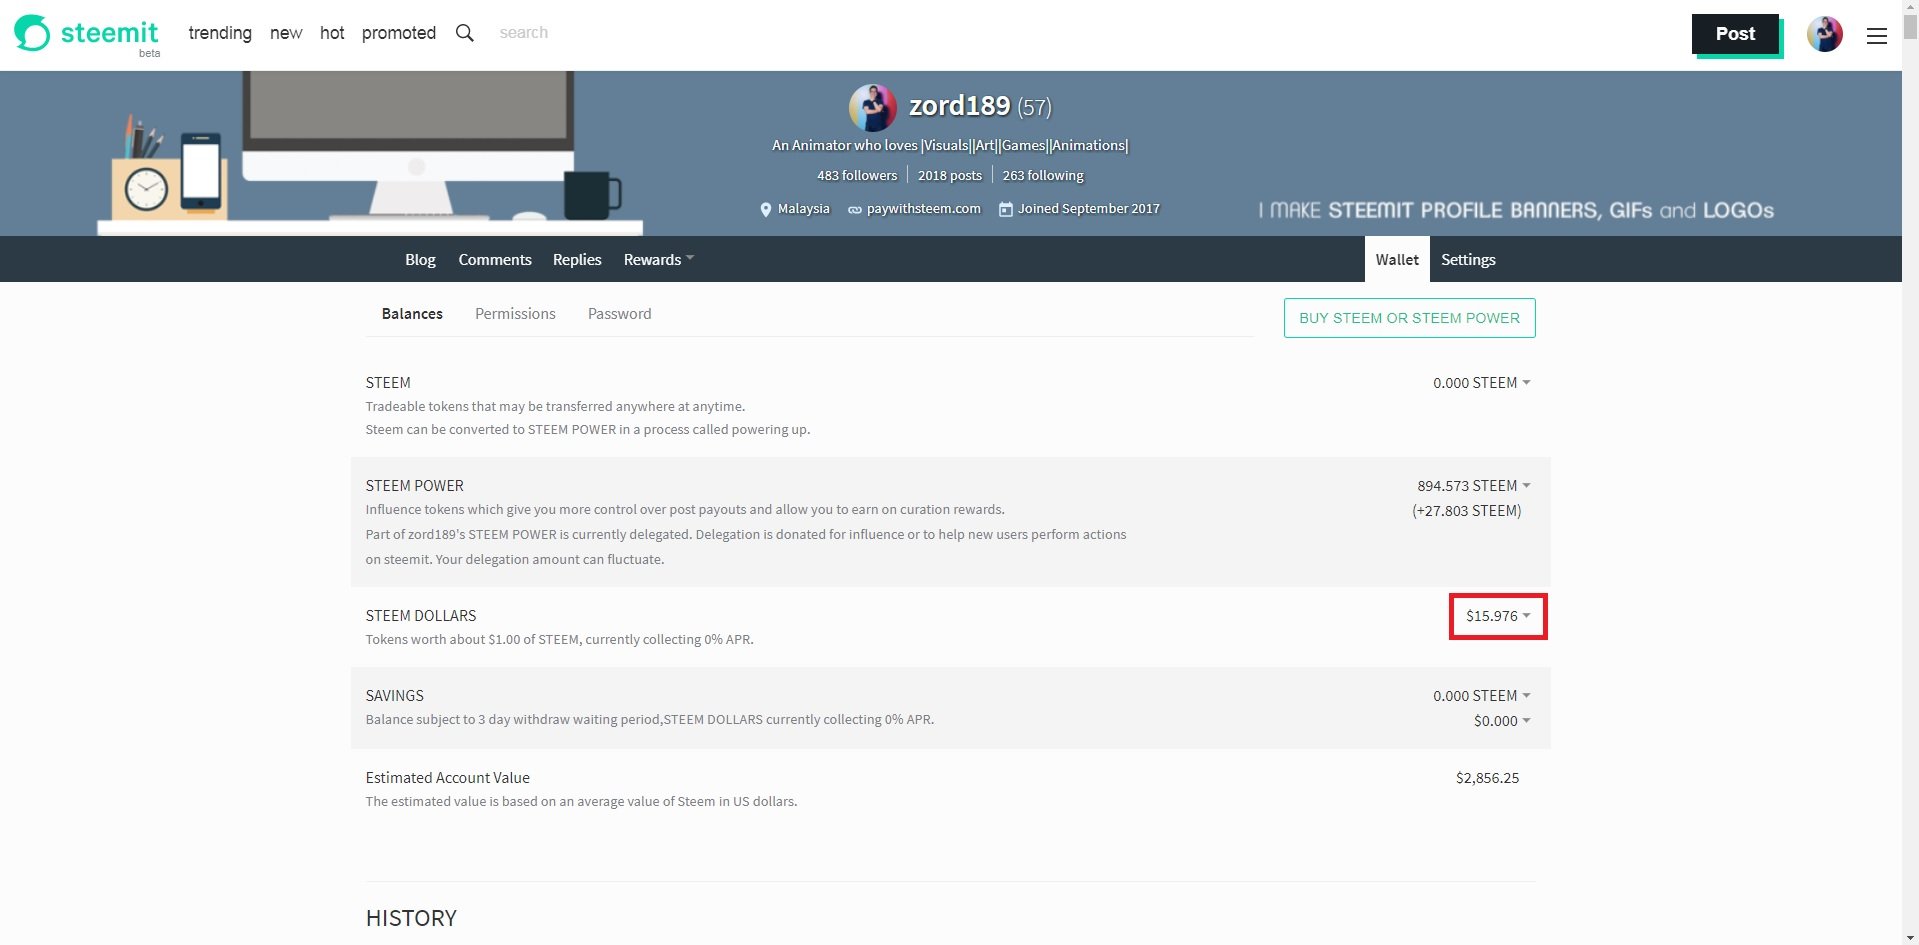This screenshot has width=1919, height=945.
Task: Click the link icon beside paywithsteem.com
Action: pos(854,210)
